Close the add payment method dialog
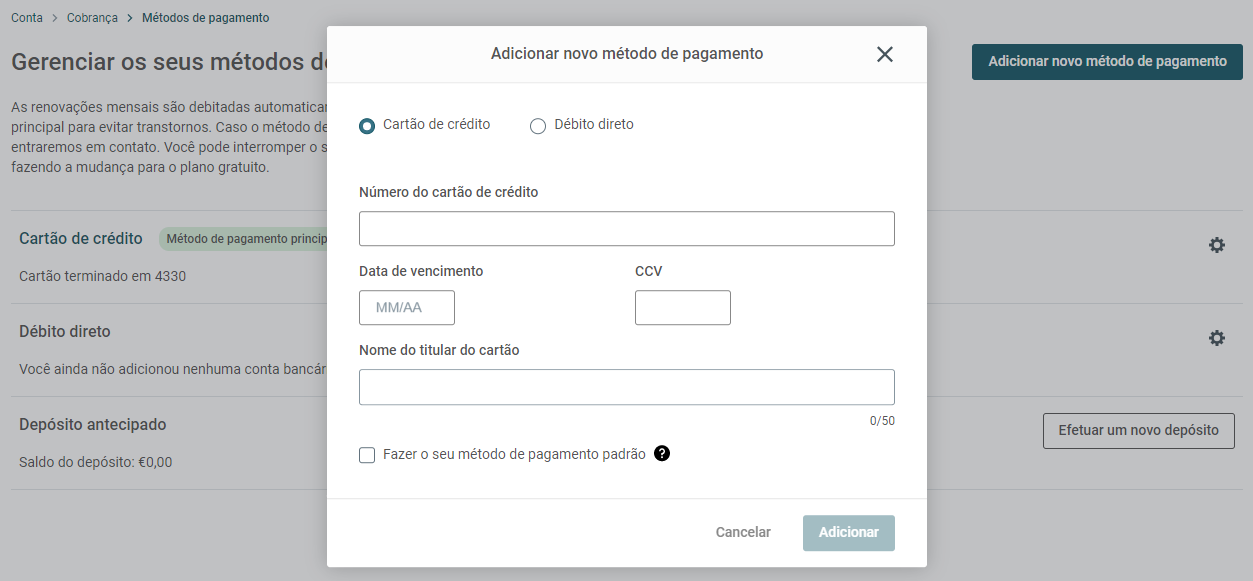 884,54
